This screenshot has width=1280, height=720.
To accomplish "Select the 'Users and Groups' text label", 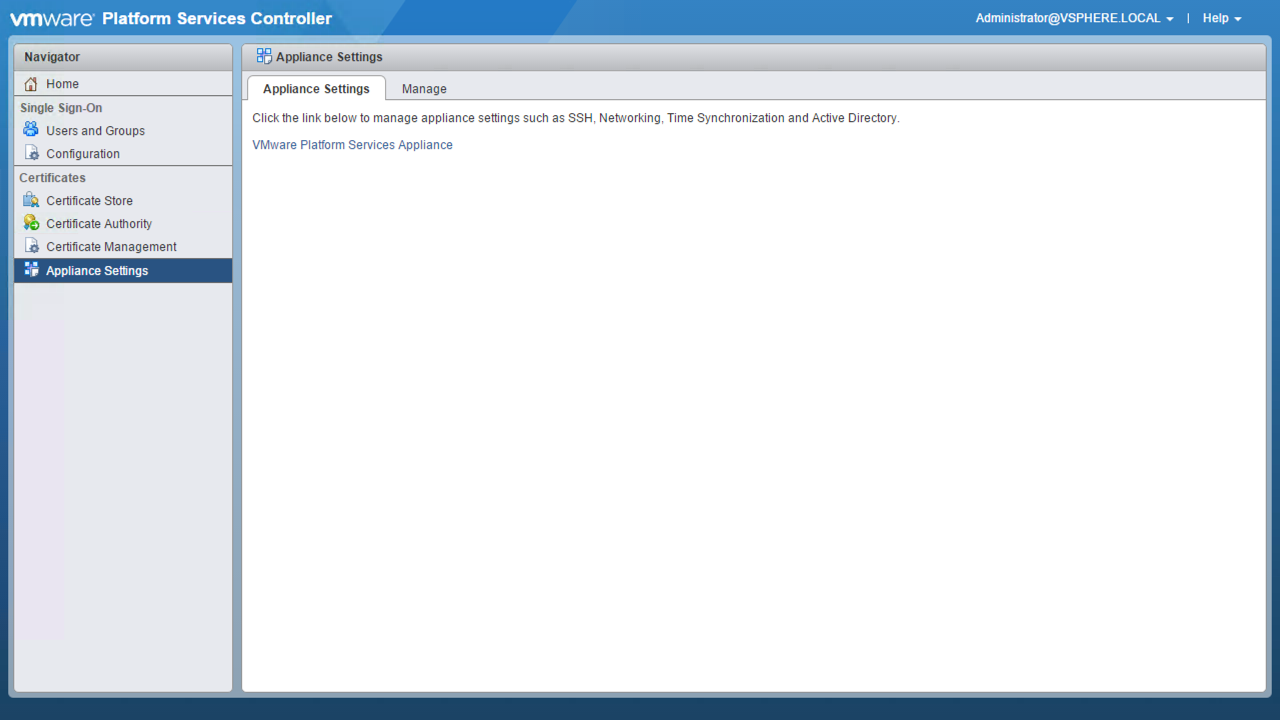I will (x=95, y=131).
